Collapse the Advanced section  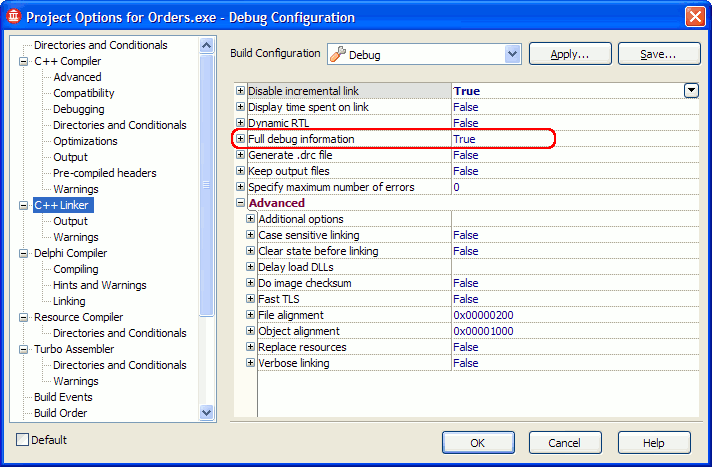point(240,203)
